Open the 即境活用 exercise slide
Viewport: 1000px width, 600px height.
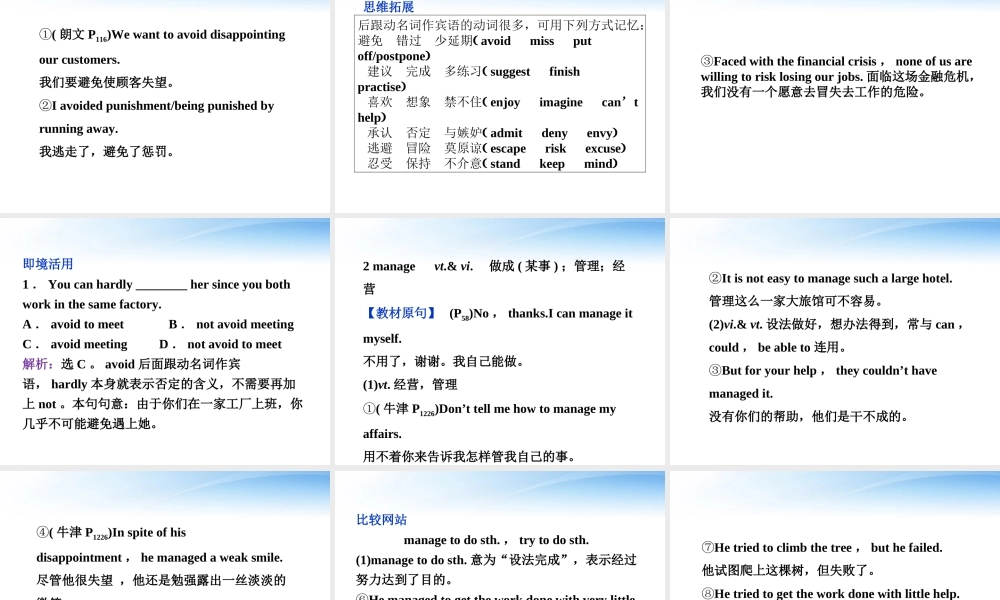(165, 342)
